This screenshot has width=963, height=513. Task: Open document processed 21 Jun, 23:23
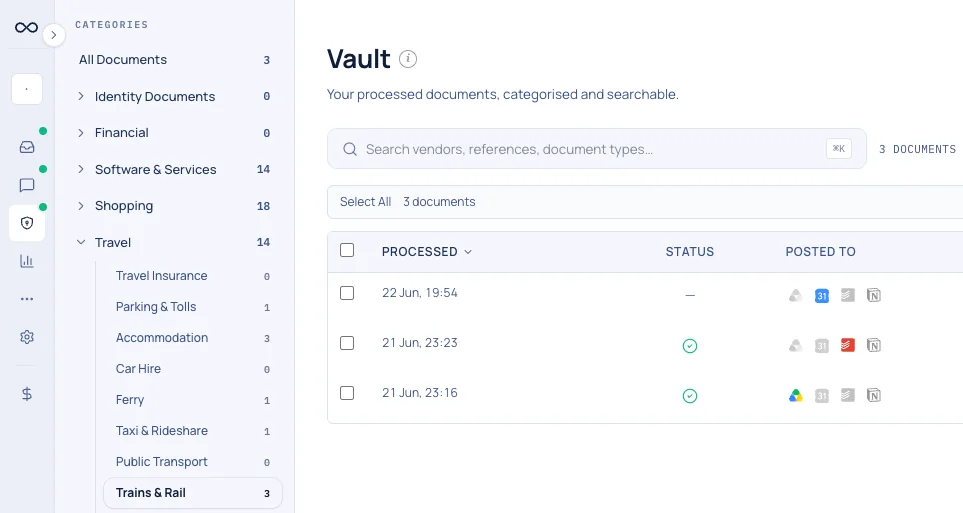pyautogui.click(x=419, y=343)
